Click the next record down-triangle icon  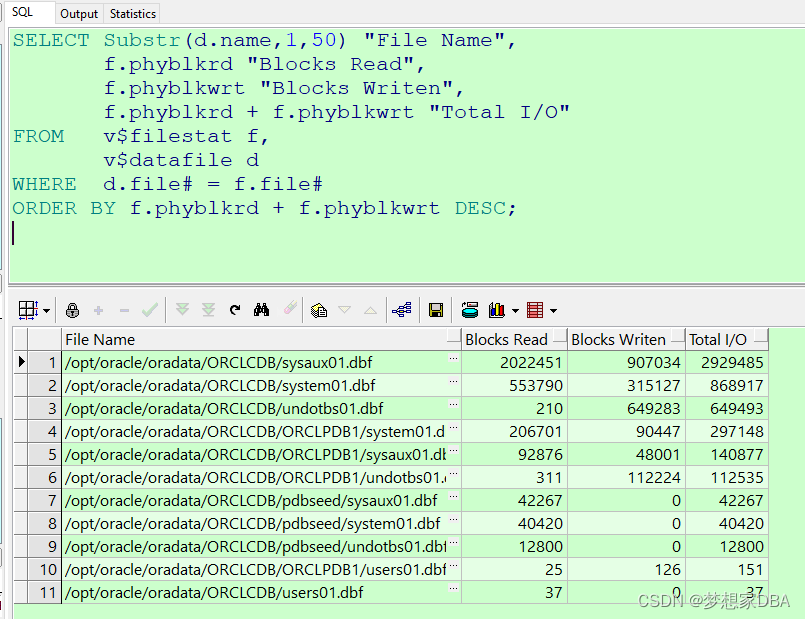pyautogui.click(x=344, y=310)
